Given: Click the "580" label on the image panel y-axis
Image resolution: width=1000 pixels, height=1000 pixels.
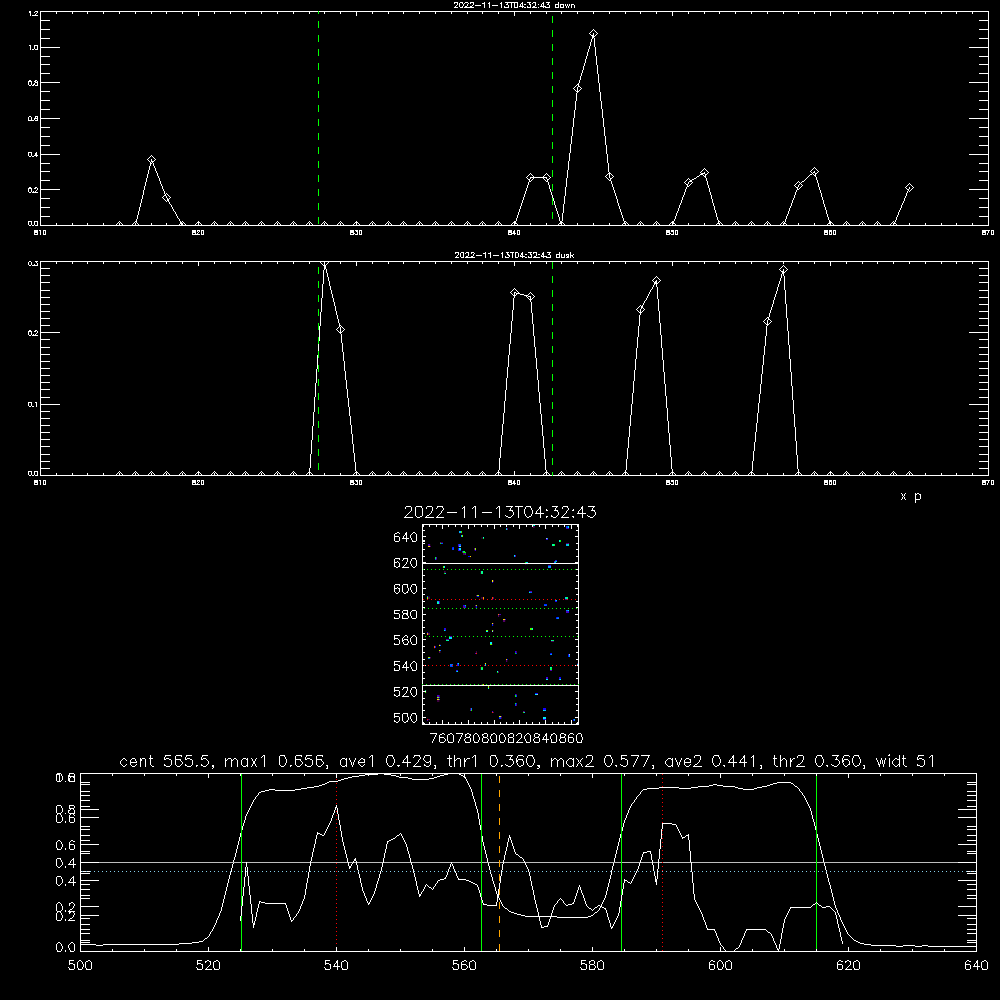Looking at the screenshot, I should point(406,615).
